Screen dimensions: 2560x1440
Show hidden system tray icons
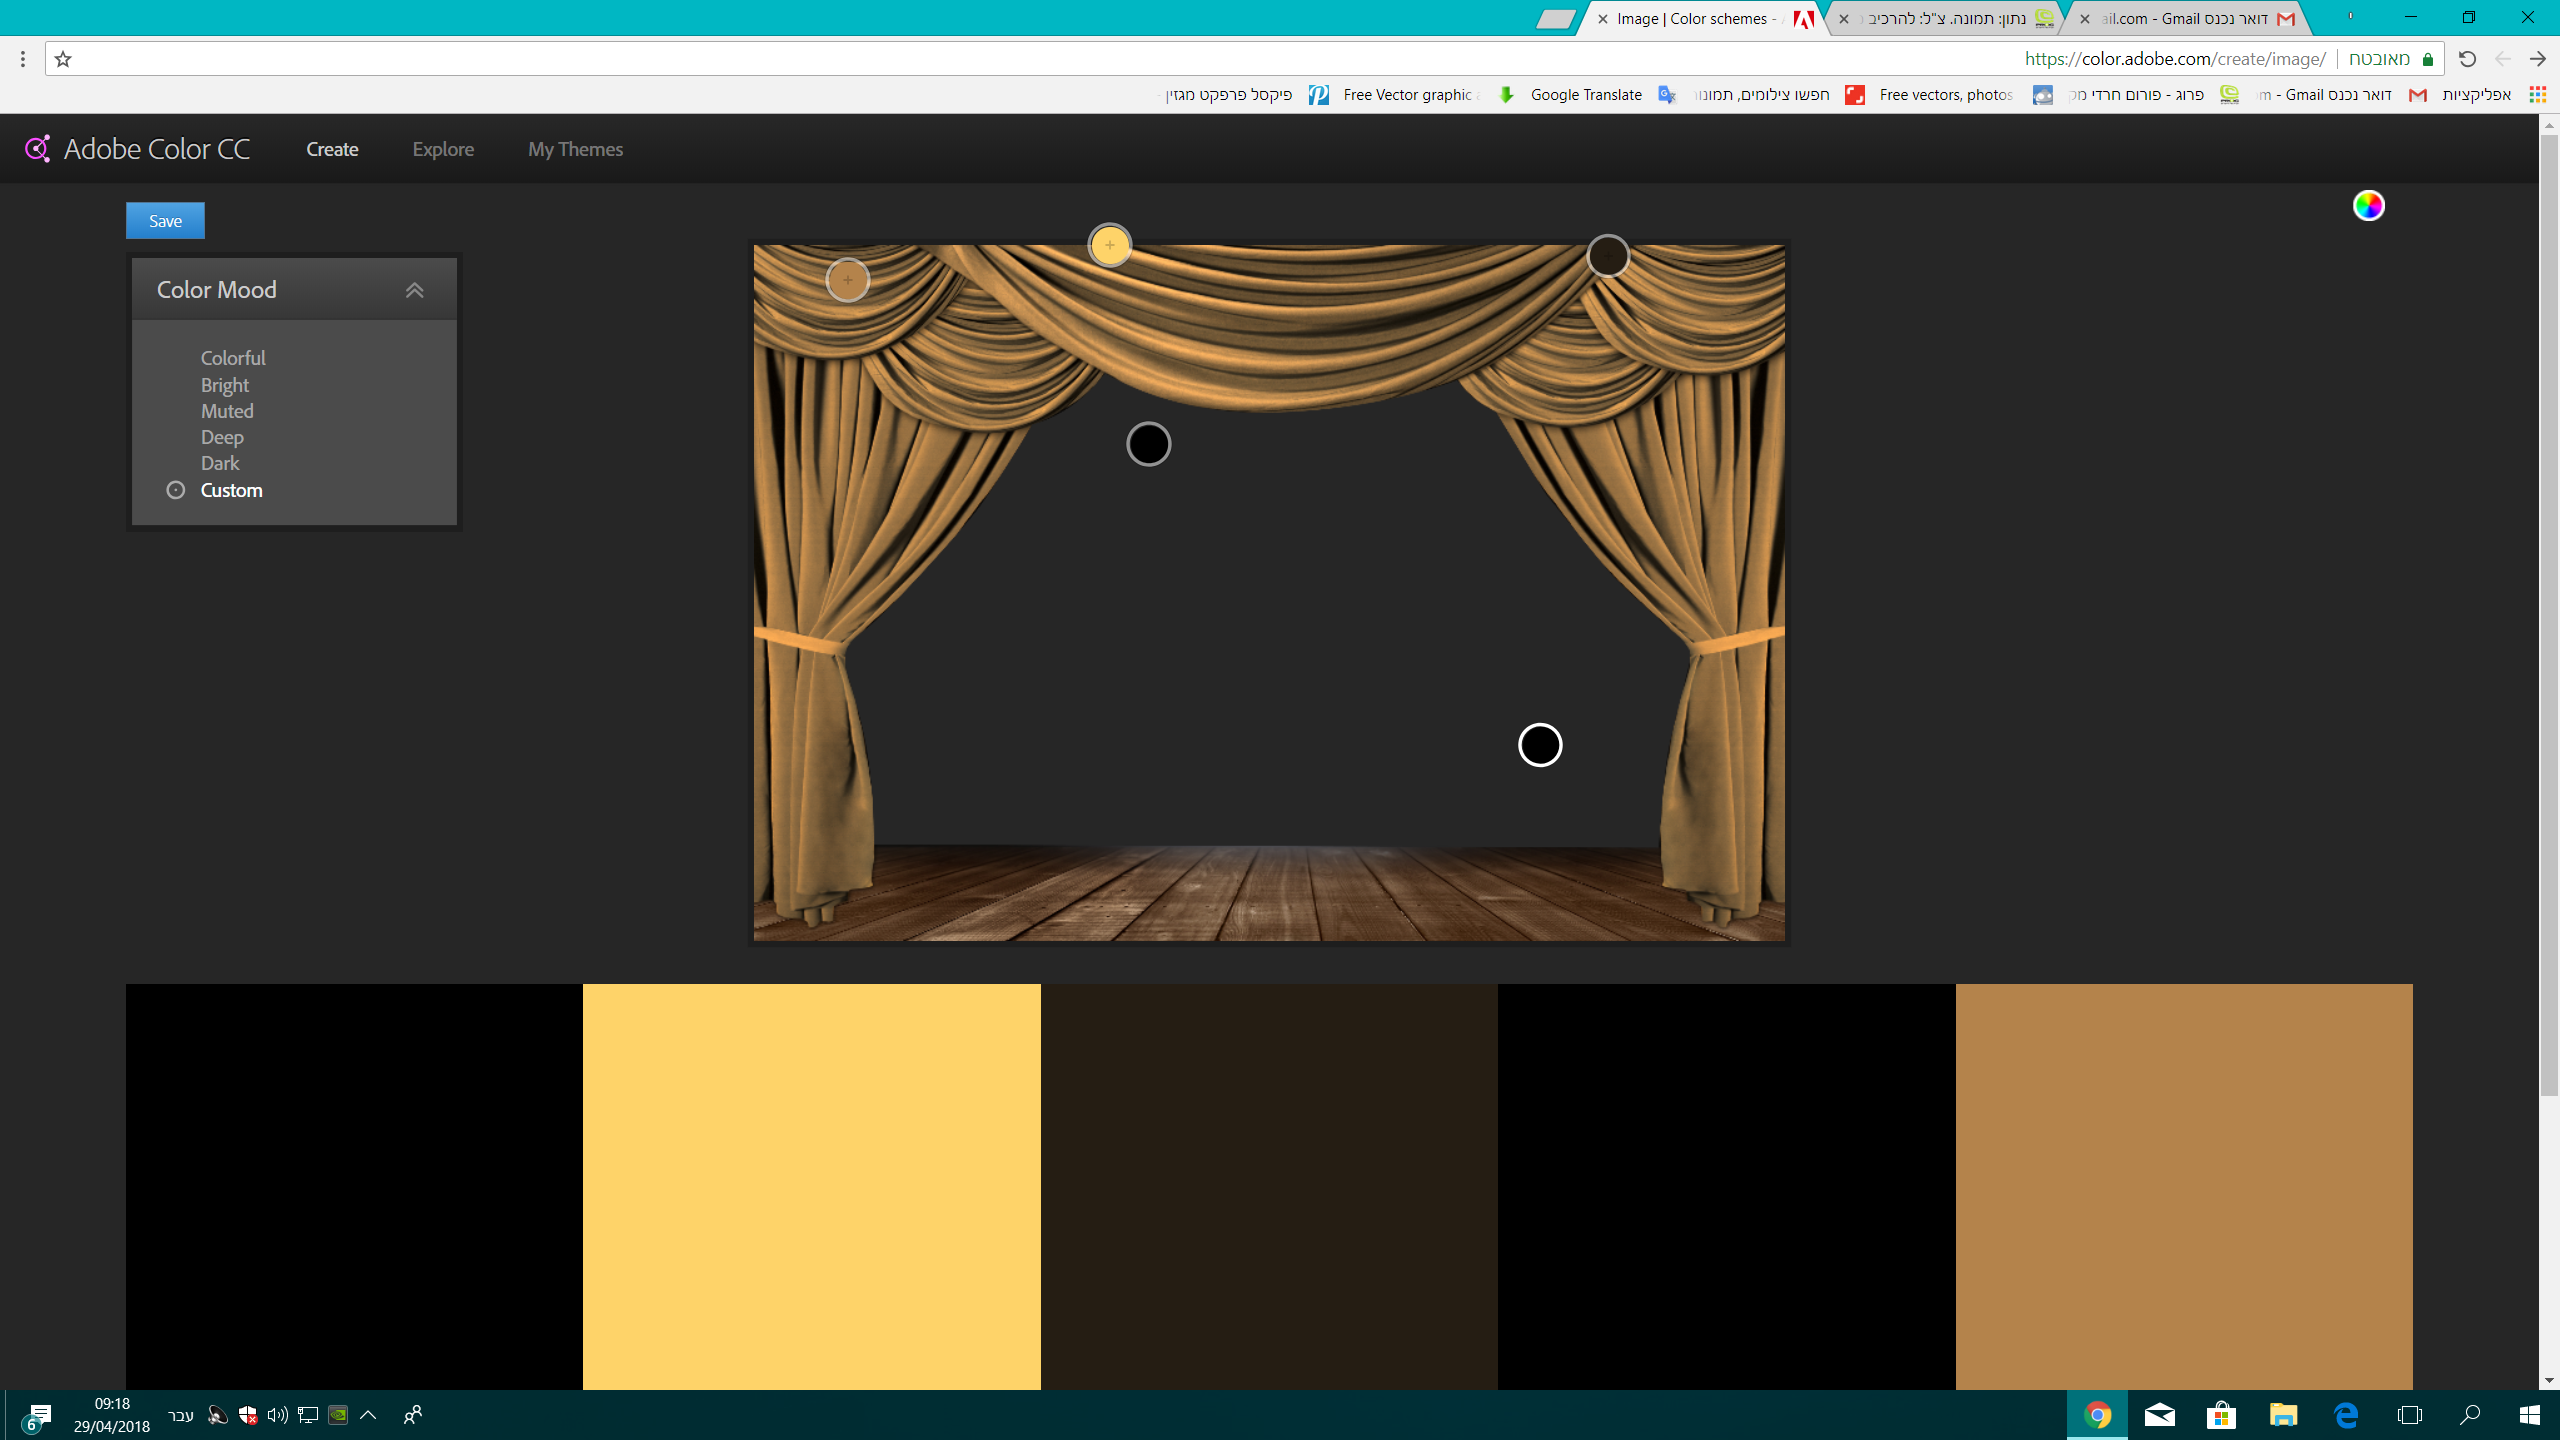click(368, 1415)
